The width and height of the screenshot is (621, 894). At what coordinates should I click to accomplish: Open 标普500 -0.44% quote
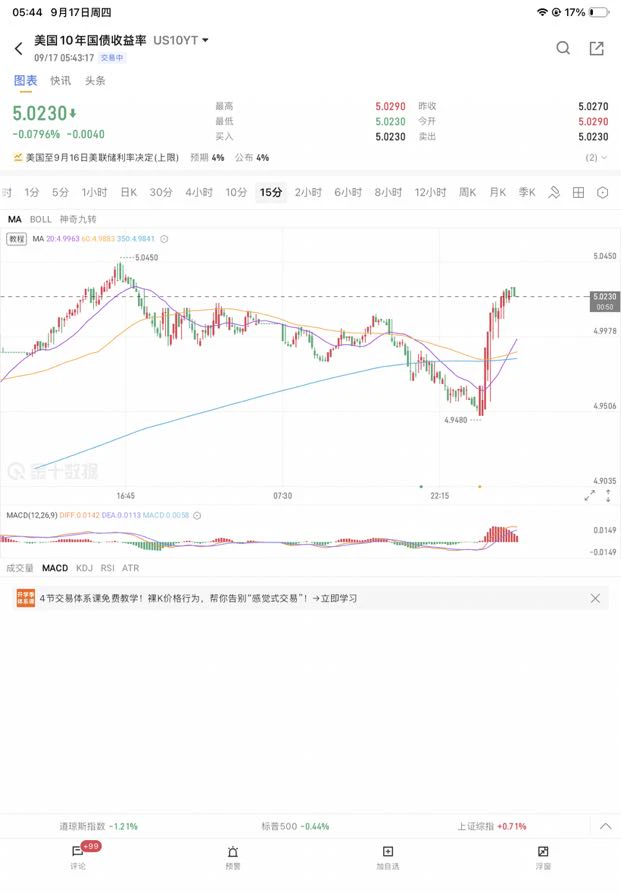coord(295,826)
